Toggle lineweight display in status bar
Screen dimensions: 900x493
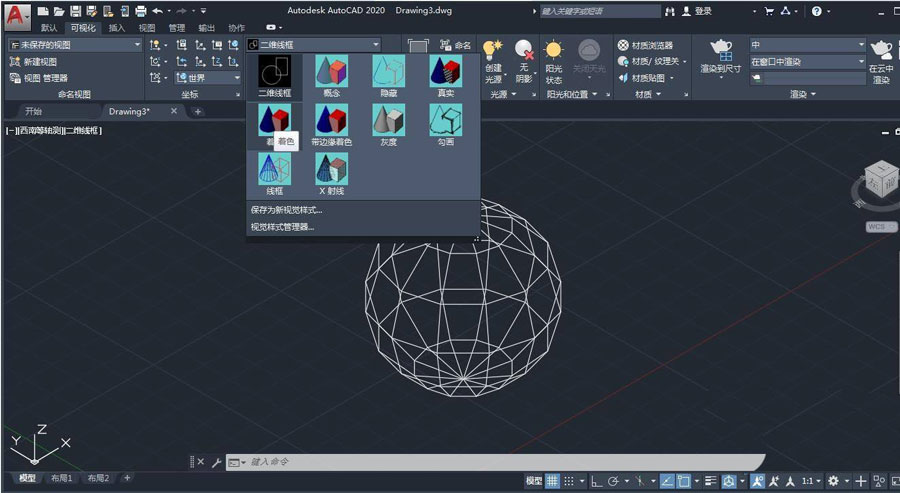pyautogui.click(x=711, y=481)
